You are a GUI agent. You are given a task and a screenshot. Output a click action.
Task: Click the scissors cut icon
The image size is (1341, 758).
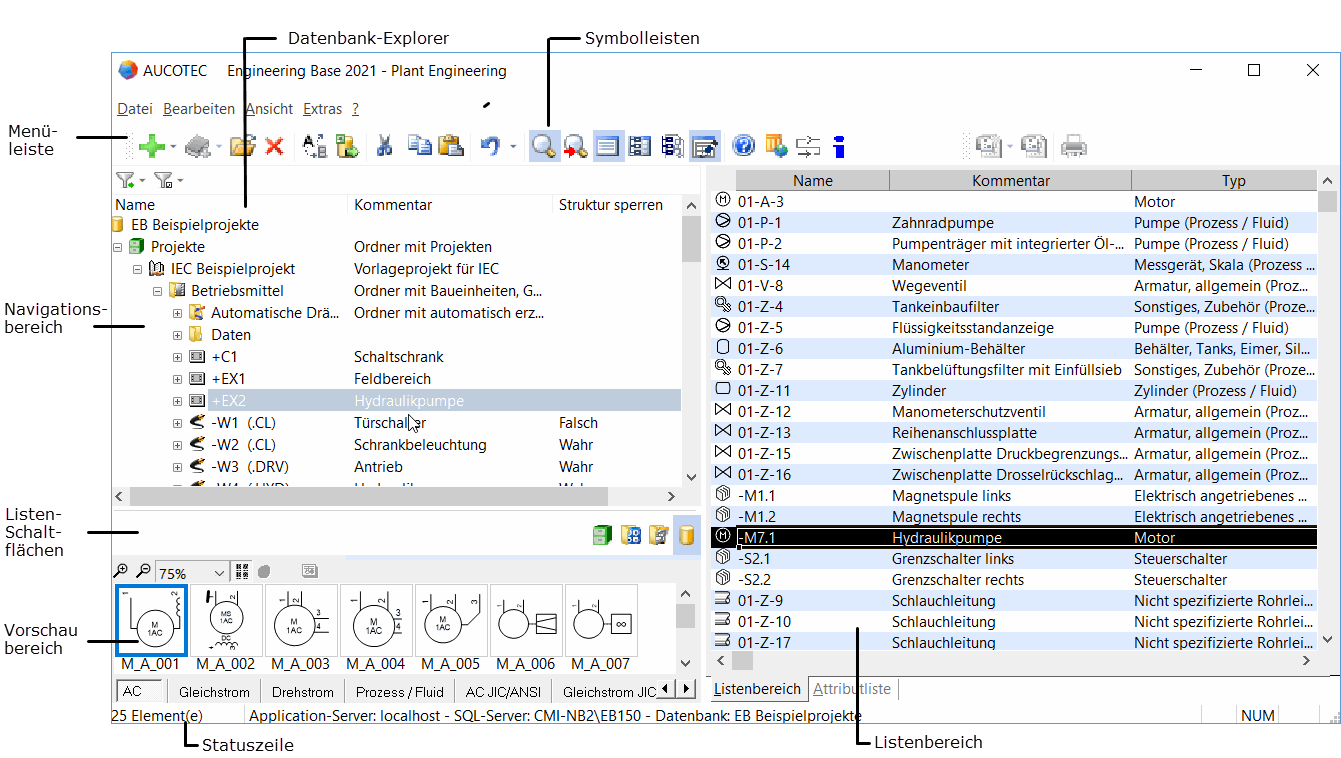384,147
